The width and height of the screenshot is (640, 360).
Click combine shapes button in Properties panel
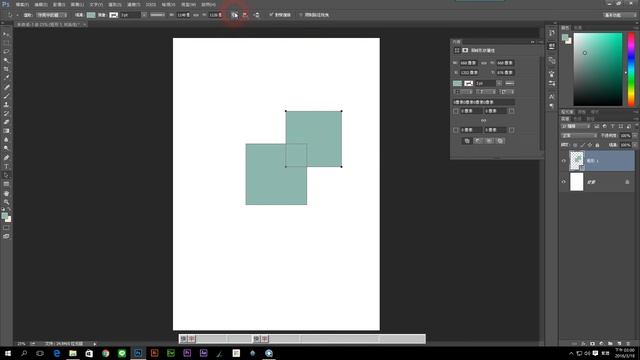[467, 141]
